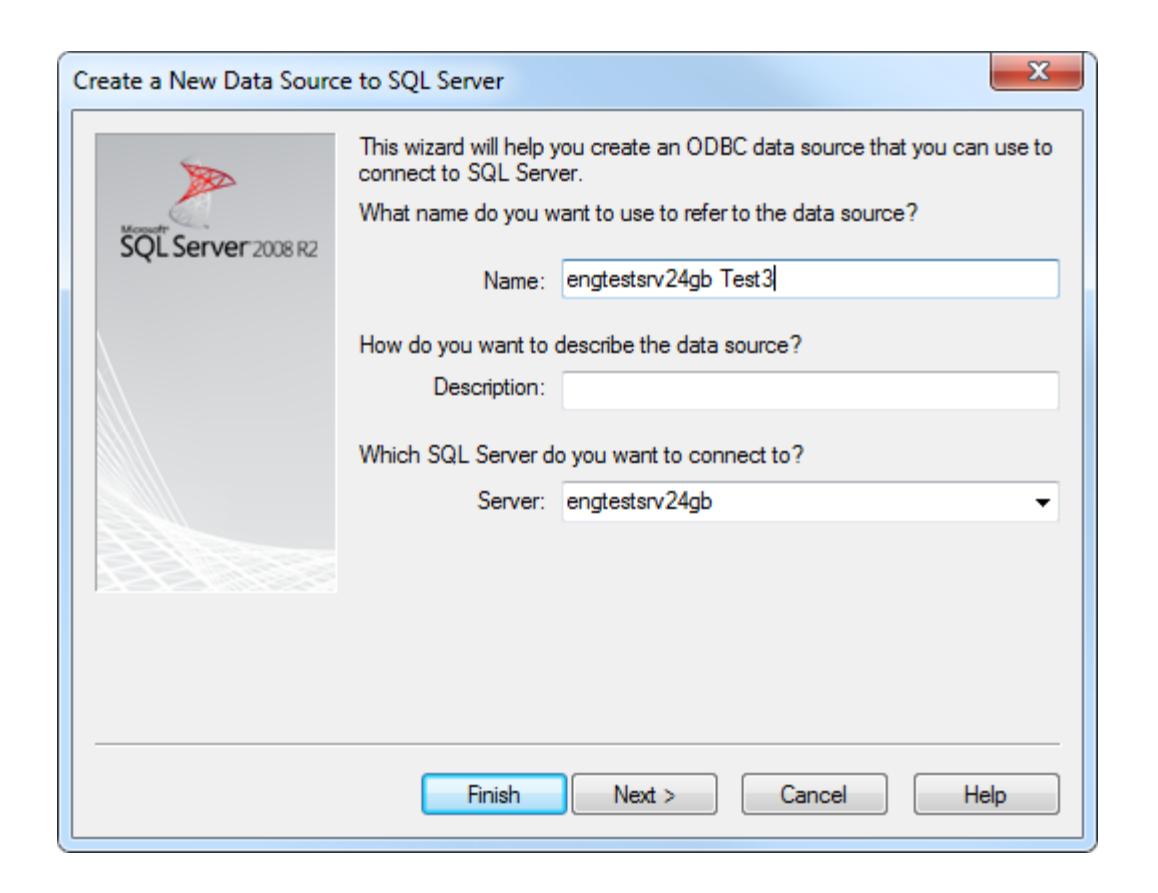Focus the Name field containing engtestsrv24gb Test3

810,279
